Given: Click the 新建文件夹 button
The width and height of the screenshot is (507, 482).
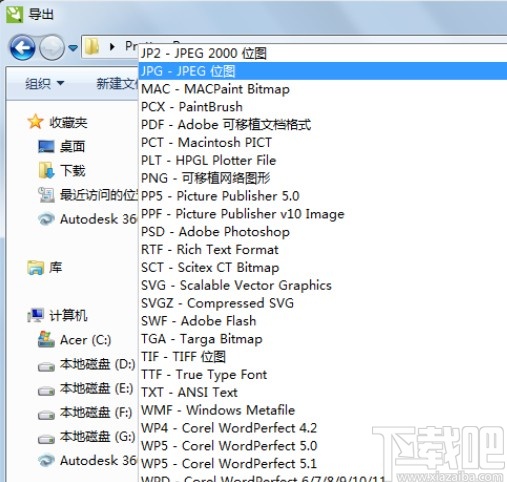Looking at the screenshot, I should (117, 83).
